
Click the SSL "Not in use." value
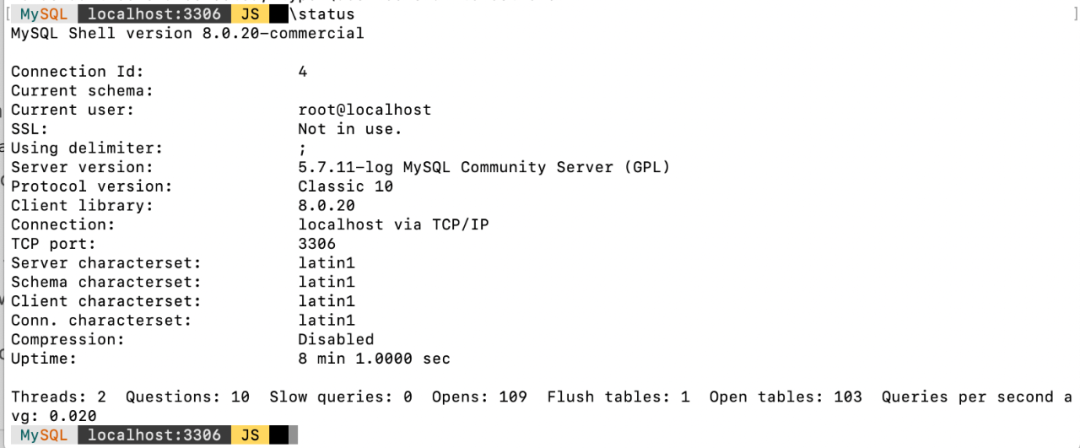pyautogui.click(x=349, y=129)
